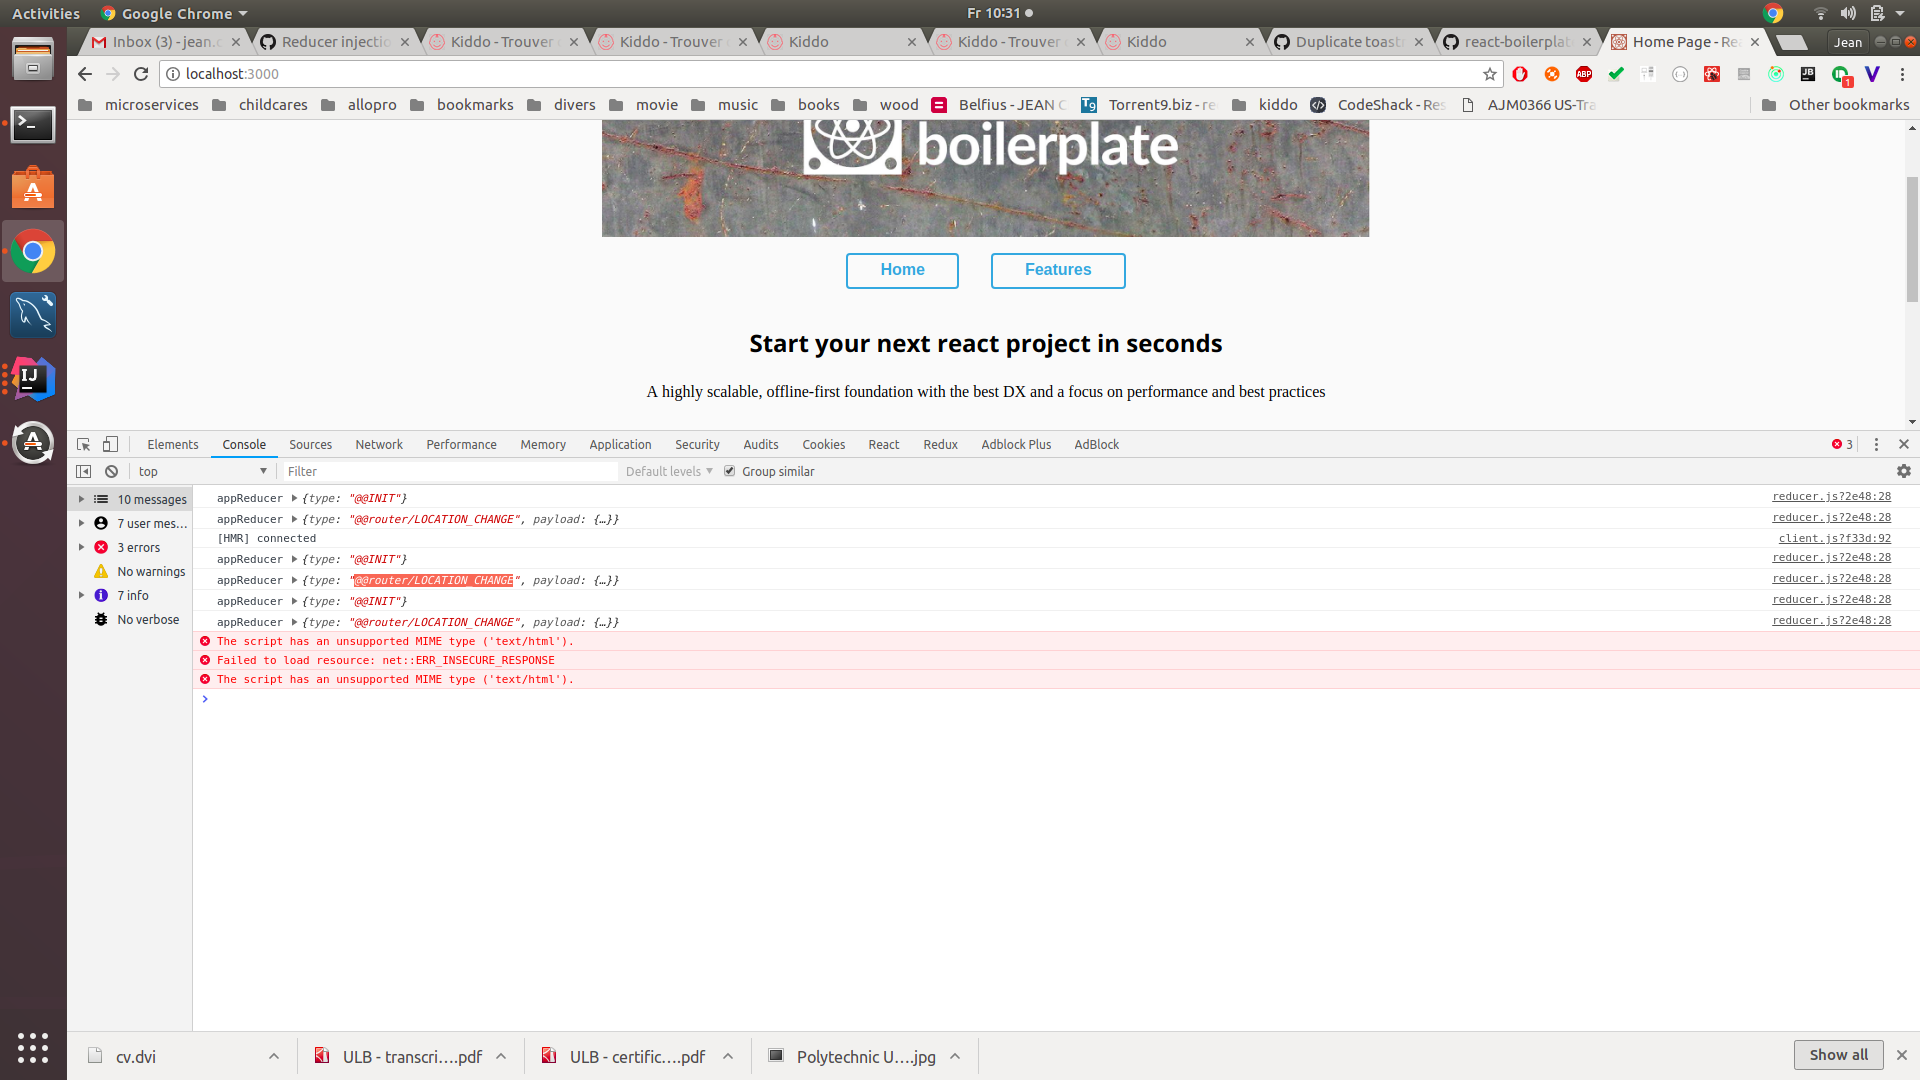This screenshot has height=1080, width=1920.
Task: Open the IntelliJ IDEA dock icon
Action: (33, 379)
